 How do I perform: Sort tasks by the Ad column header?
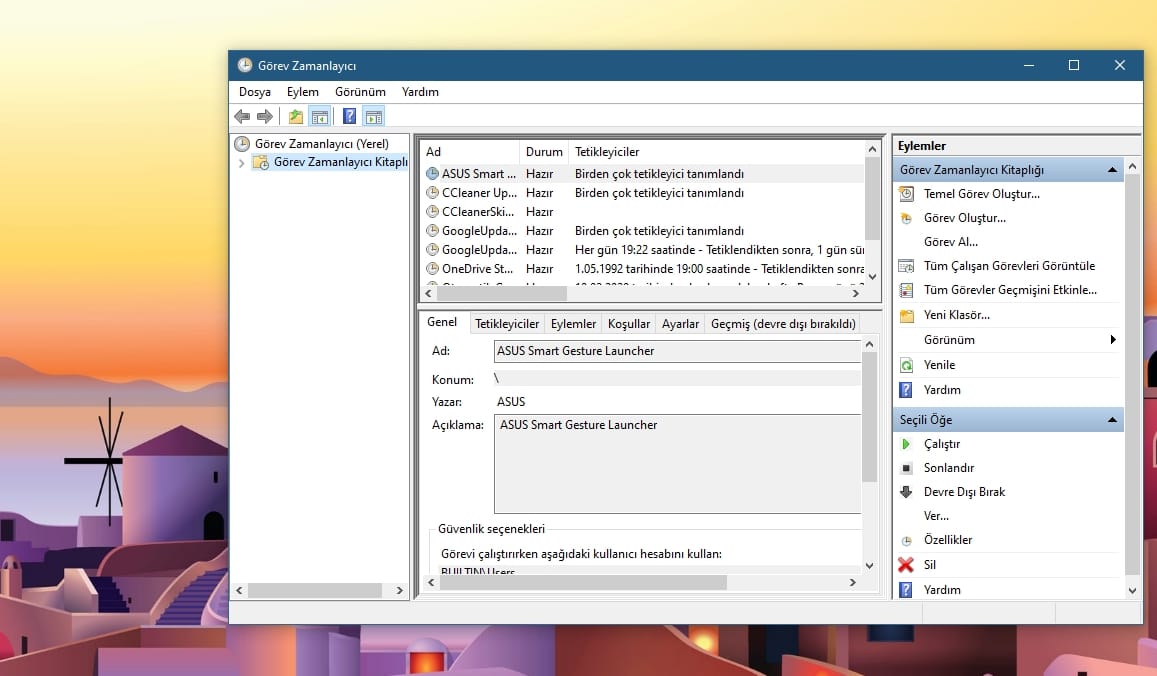click(470, 152)
